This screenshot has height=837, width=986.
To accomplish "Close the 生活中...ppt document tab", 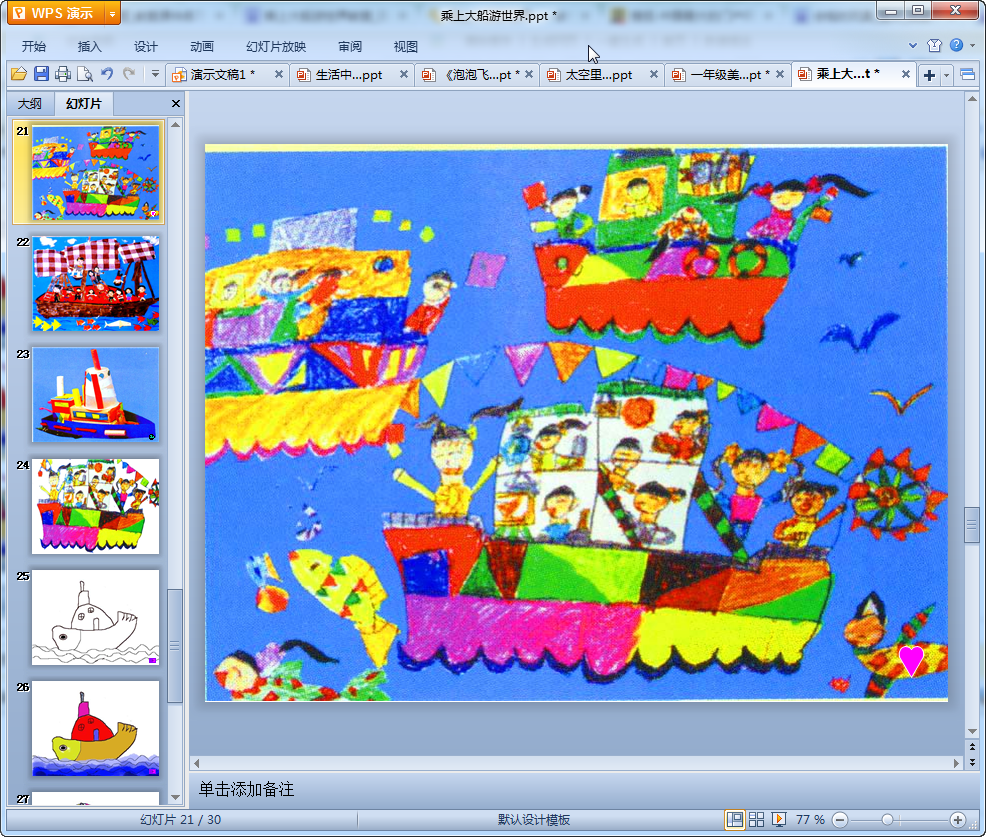I will pyautogui.click(x=404, y=74).
